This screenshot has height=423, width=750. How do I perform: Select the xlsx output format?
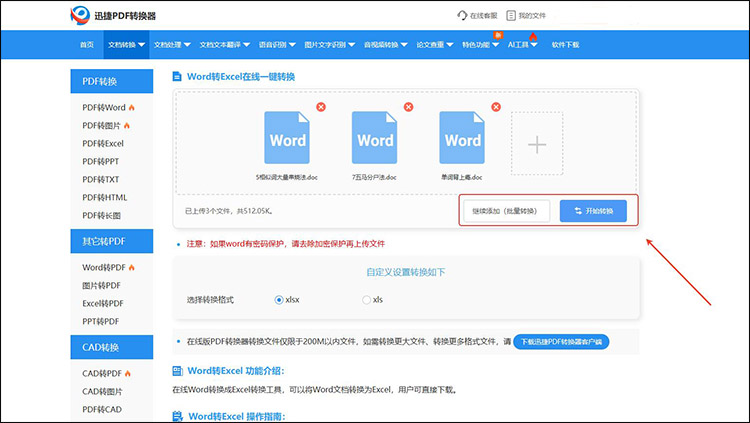click(x=279, y=300)
